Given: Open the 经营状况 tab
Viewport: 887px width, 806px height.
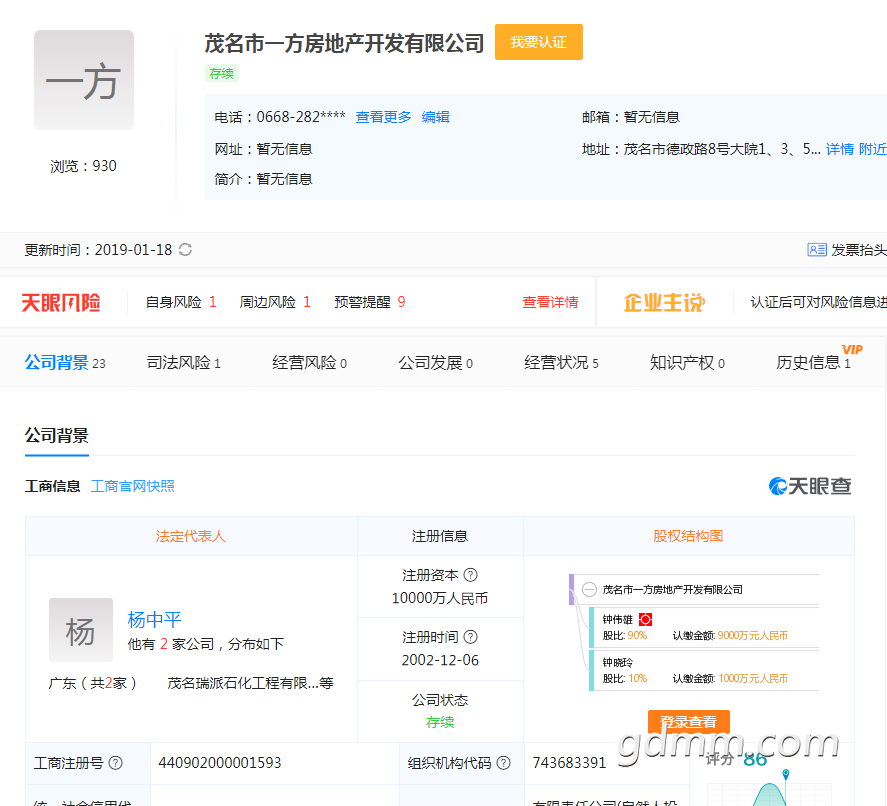Looking at the screenshot, I should click(x=561, y=363).
